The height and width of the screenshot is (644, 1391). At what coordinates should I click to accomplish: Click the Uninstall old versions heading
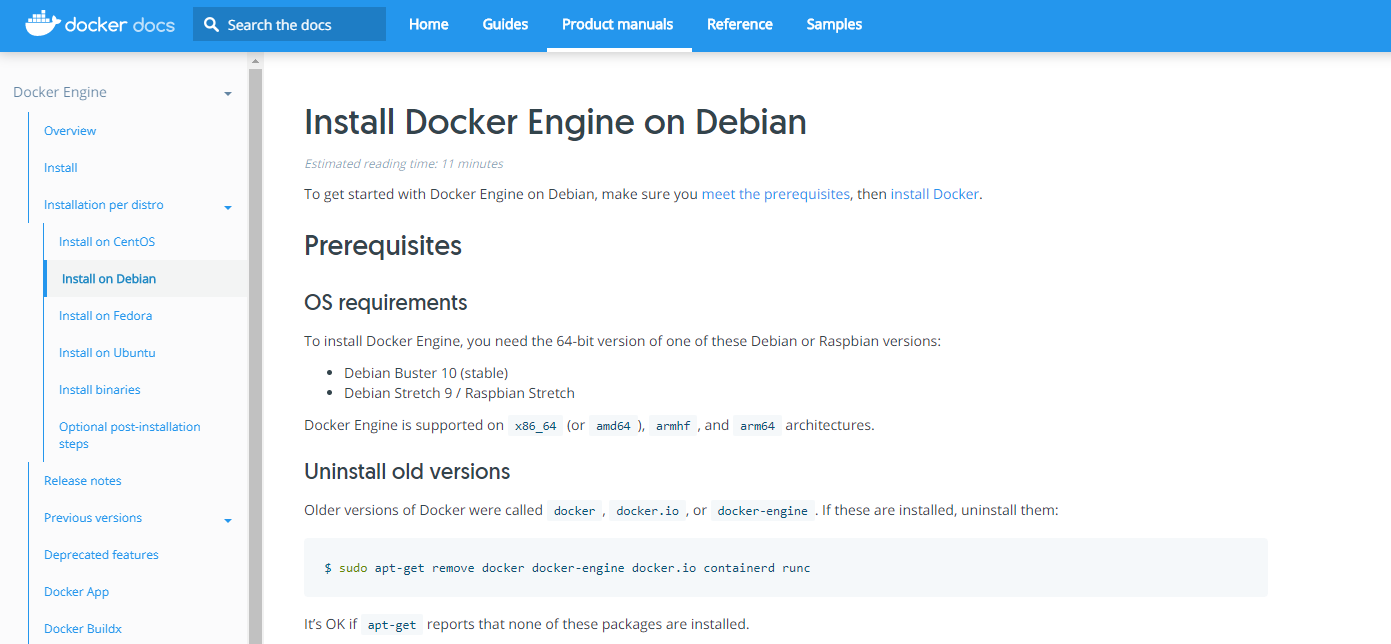click(x=407, y=471)
